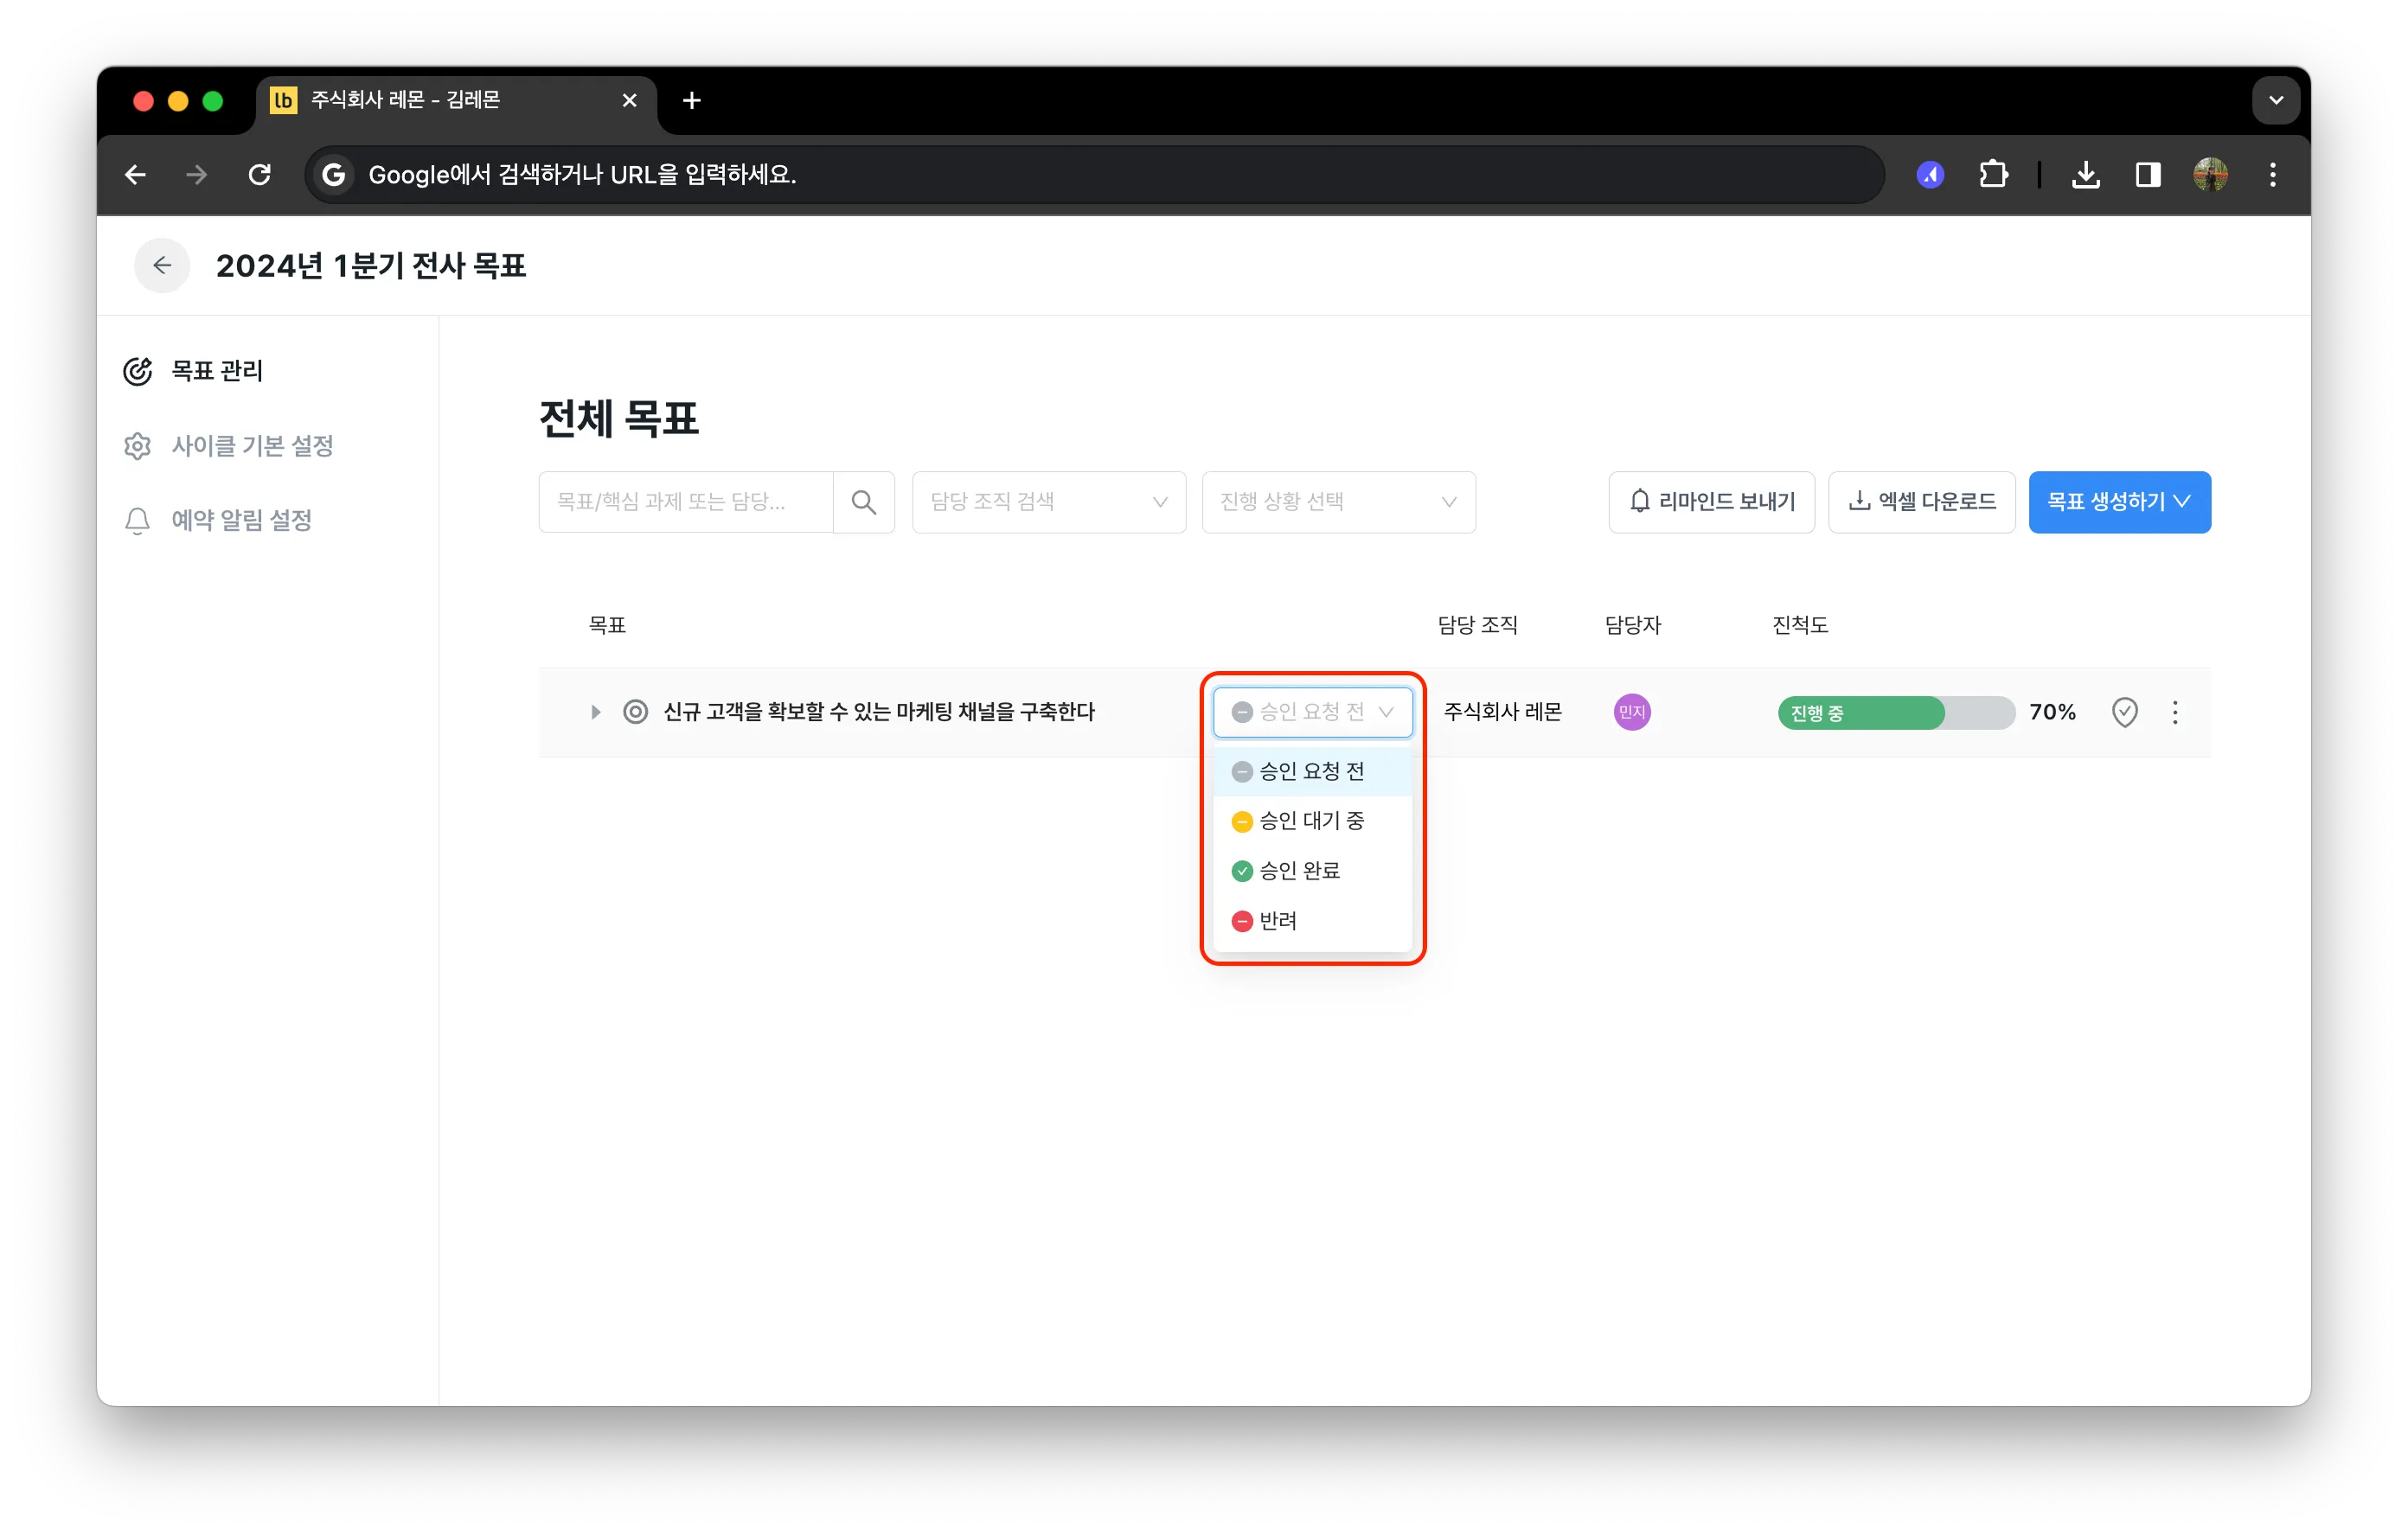The width and height of the screenshot is (2408, 1534).
Task: Click the check shield icon in row
Action: [2124, 712]
